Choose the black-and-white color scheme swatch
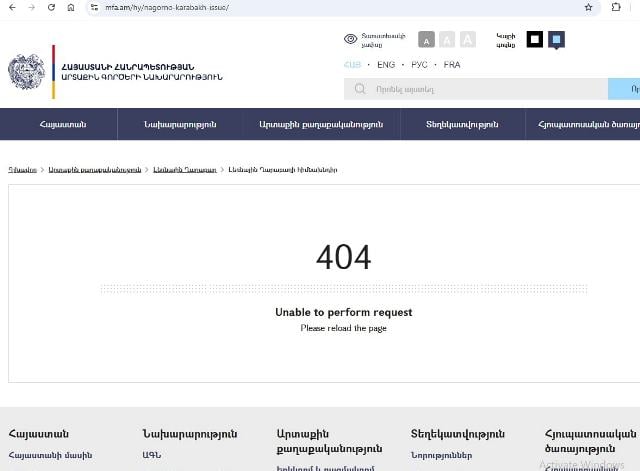This screenshot has height=471, width=640. pos(535,40)
